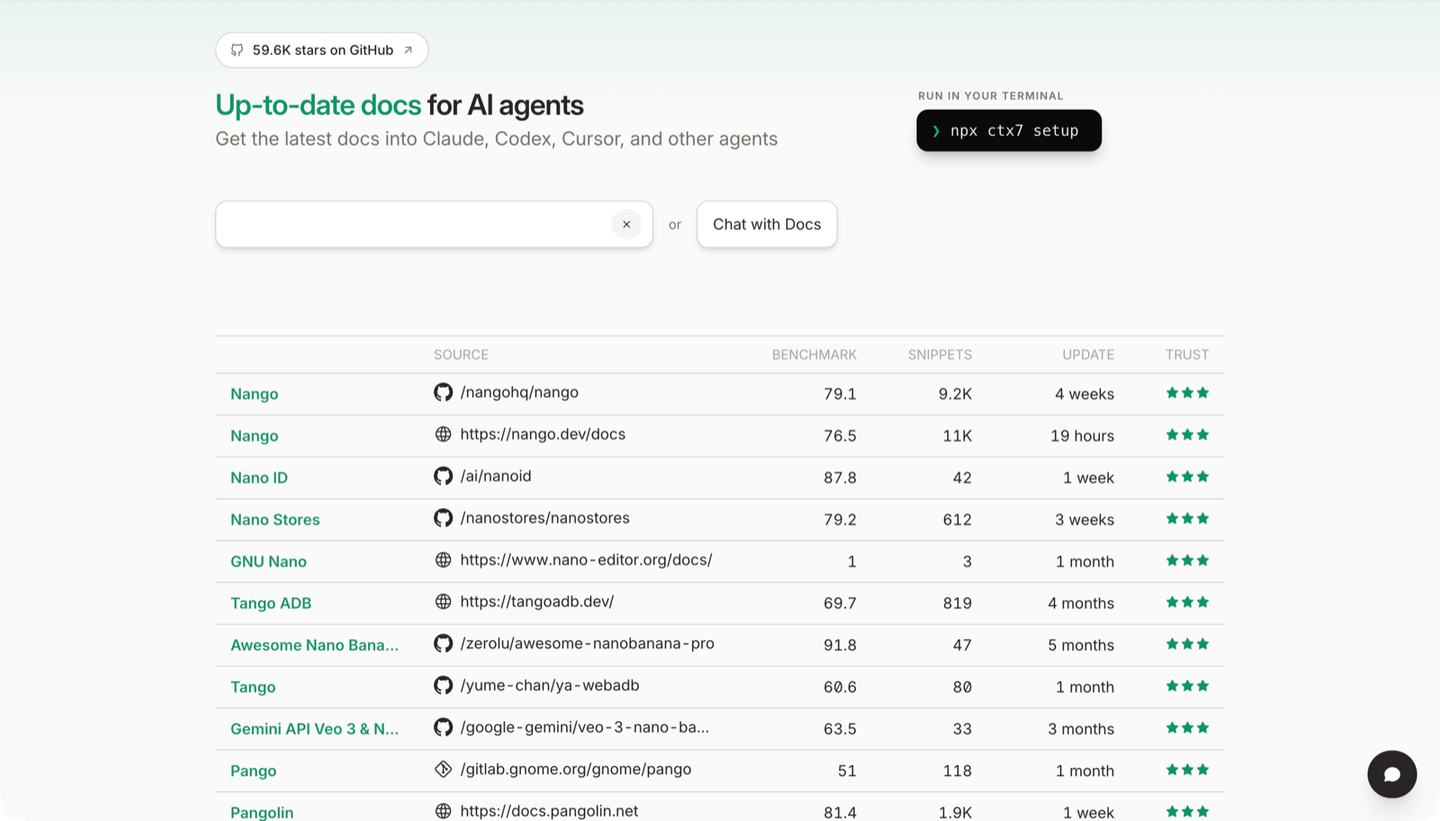Open the 59.6K stars on GitHub link
This screenshot has width=1440, height=821.
pos(322,50)
